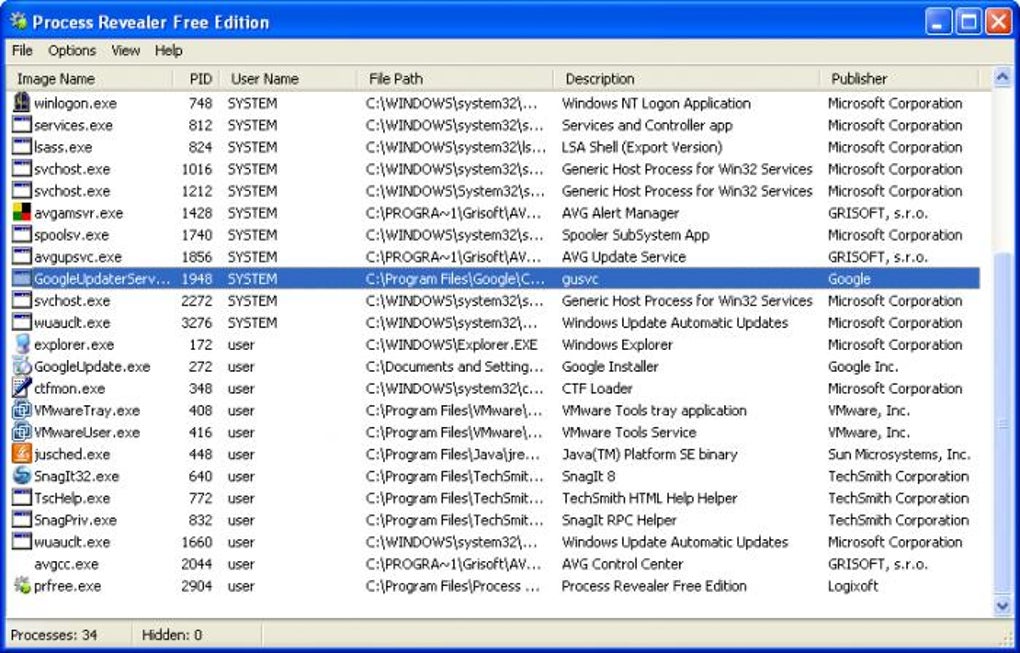Sort by PID column header
The height and width of the screenshot is (653, 1020).
[196, 79]
